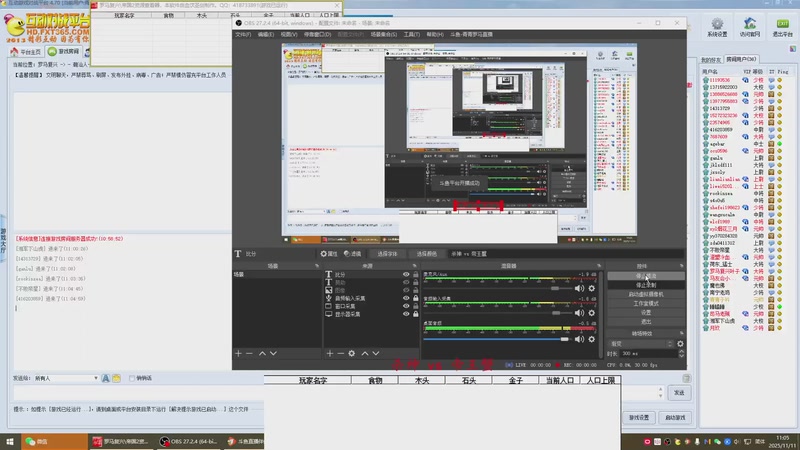
Task: Pop out the Scenes dock panel
Action: coord(317,266)
